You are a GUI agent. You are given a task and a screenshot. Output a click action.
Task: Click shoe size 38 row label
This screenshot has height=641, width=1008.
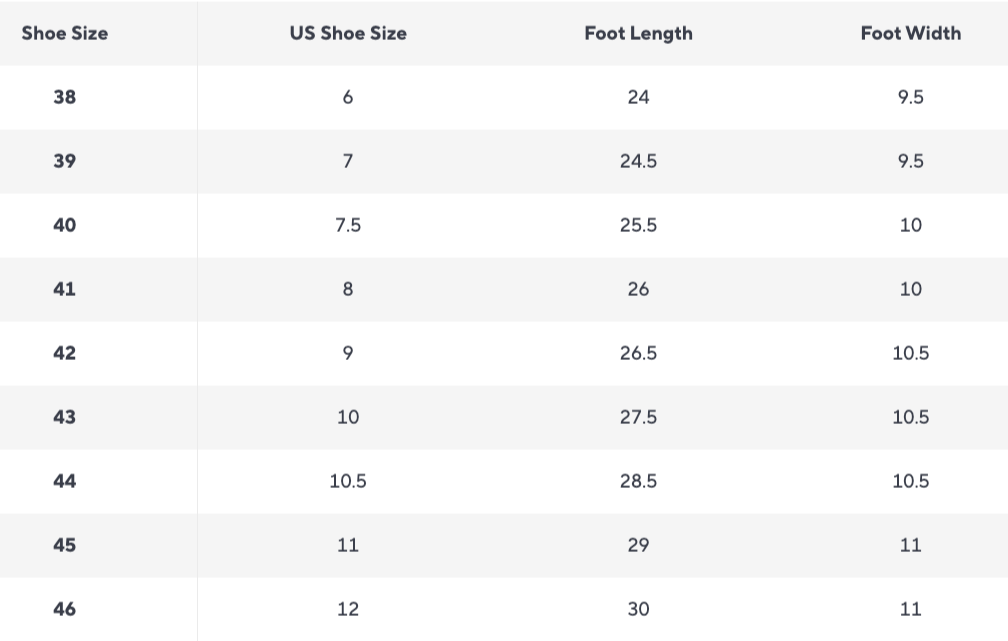pos(65,97)
